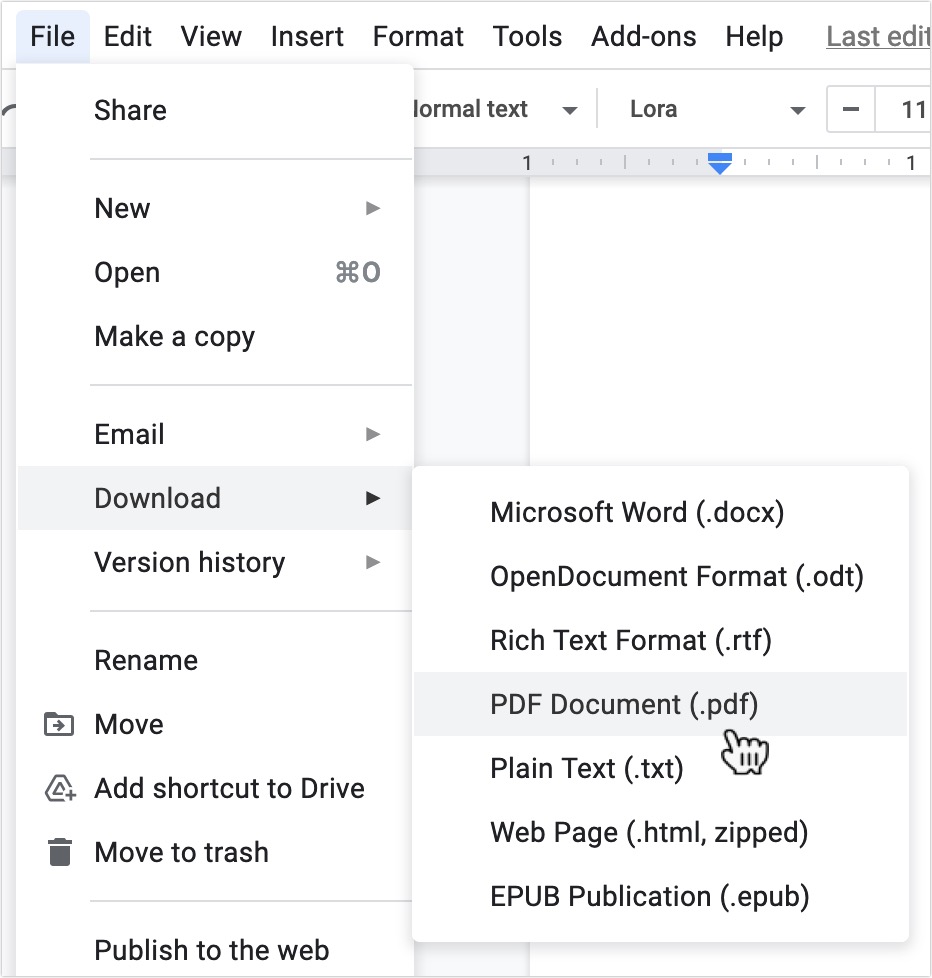Image resolution: width=932 pixels, height=978 pixels.
Task: Choose Share from the File menu
Action: 215,110
